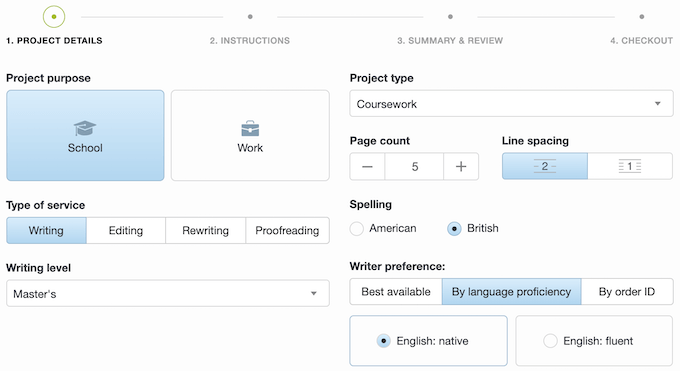This screenshot has height=371, width=680.
Task: Click the briefcase icon
Action: click(250, 129)
